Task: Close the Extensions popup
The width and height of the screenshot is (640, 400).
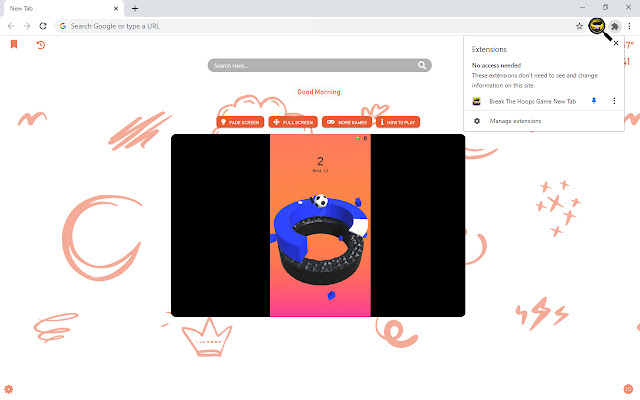Action: (x=616, y=43)
